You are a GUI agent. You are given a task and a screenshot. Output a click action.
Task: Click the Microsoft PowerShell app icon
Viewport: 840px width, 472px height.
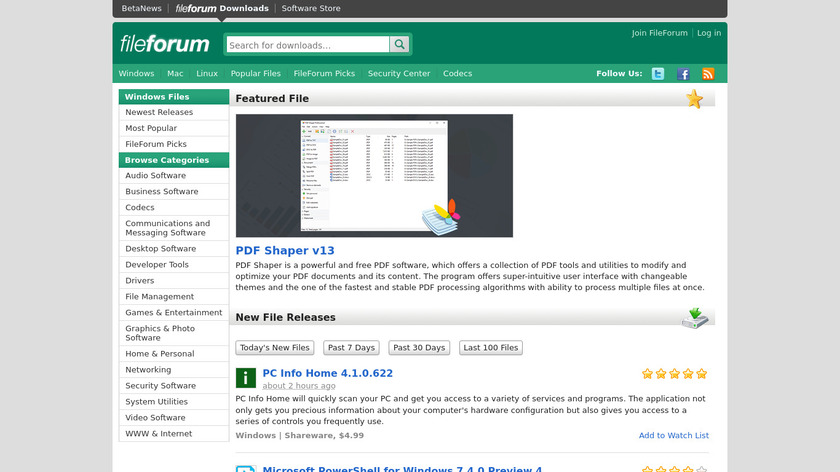tap(246, 469)
